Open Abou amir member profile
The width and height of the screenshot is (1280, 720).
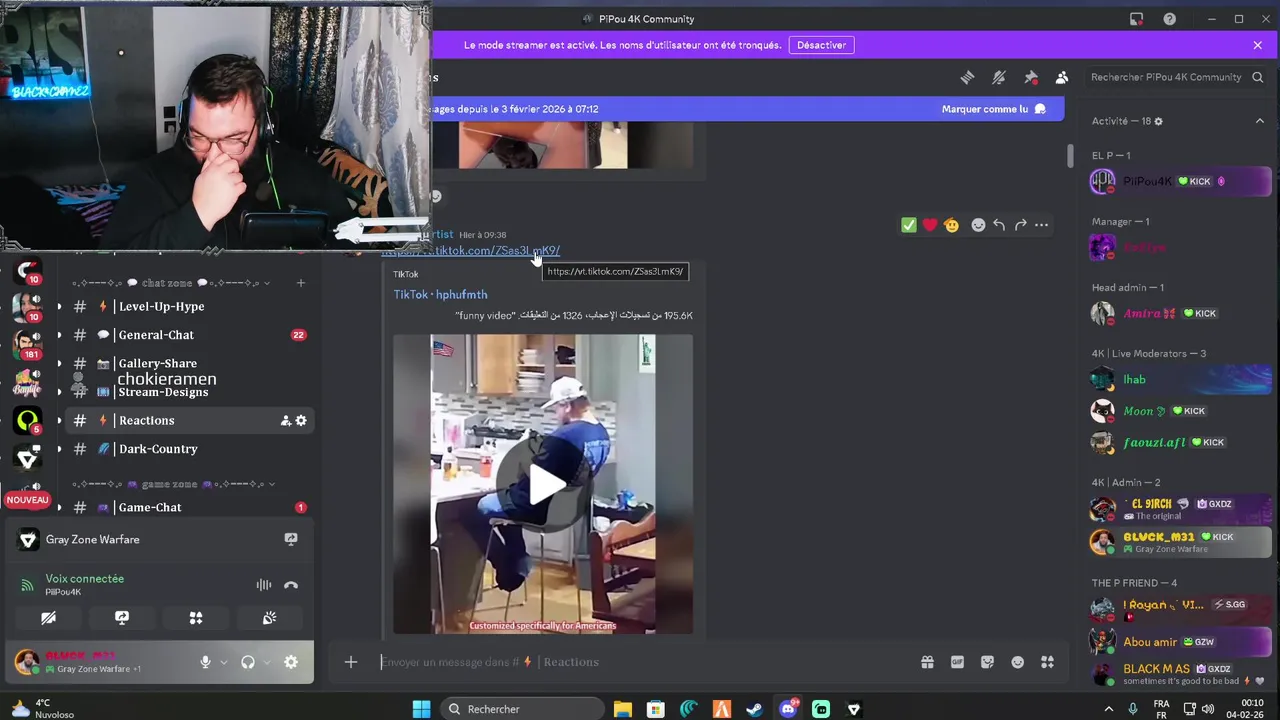click(x=1180, y=642)
